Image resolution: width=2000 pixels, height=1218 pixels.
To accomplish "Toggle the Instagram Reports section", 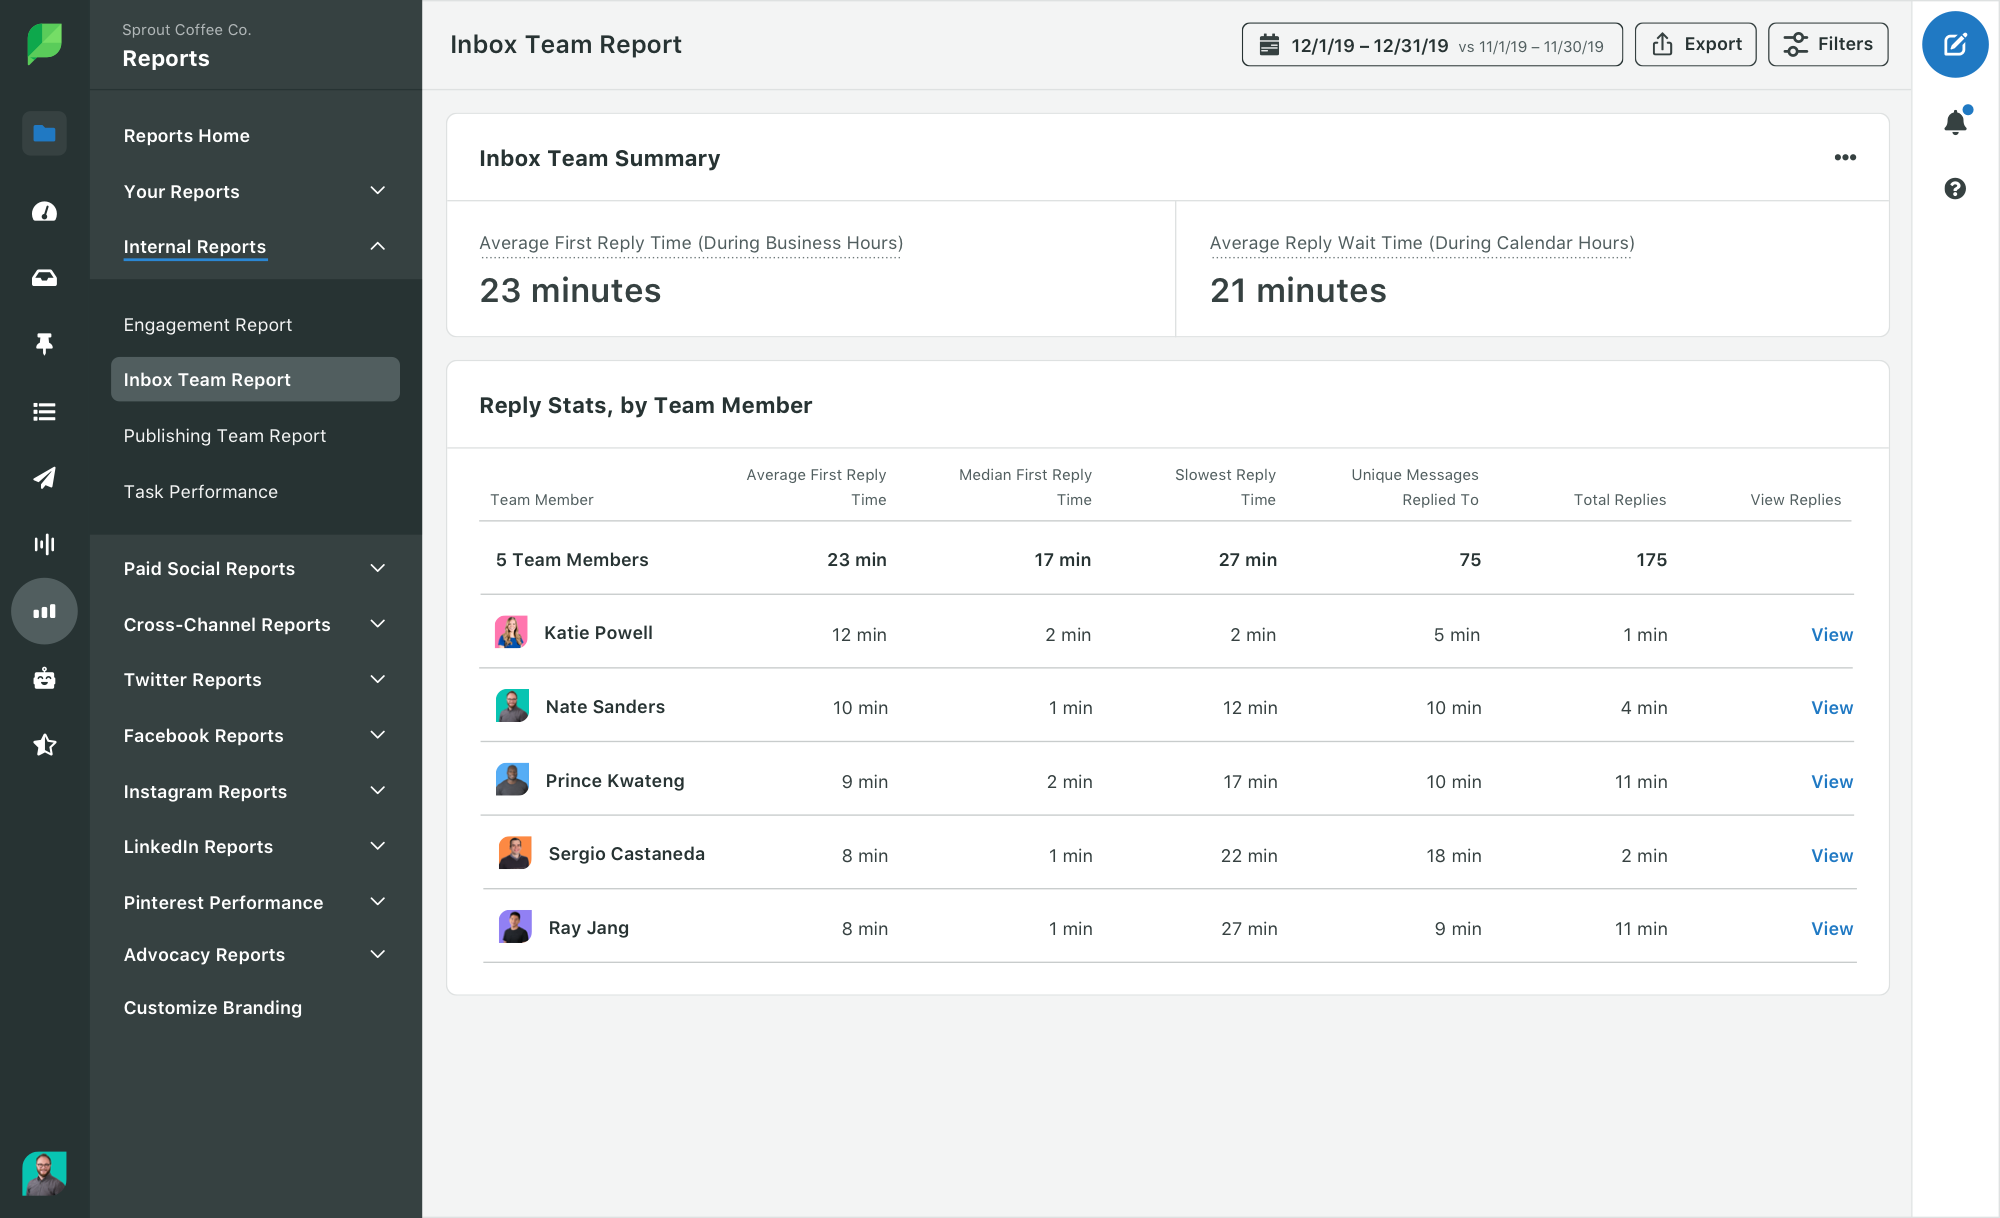I will (256, 790).
